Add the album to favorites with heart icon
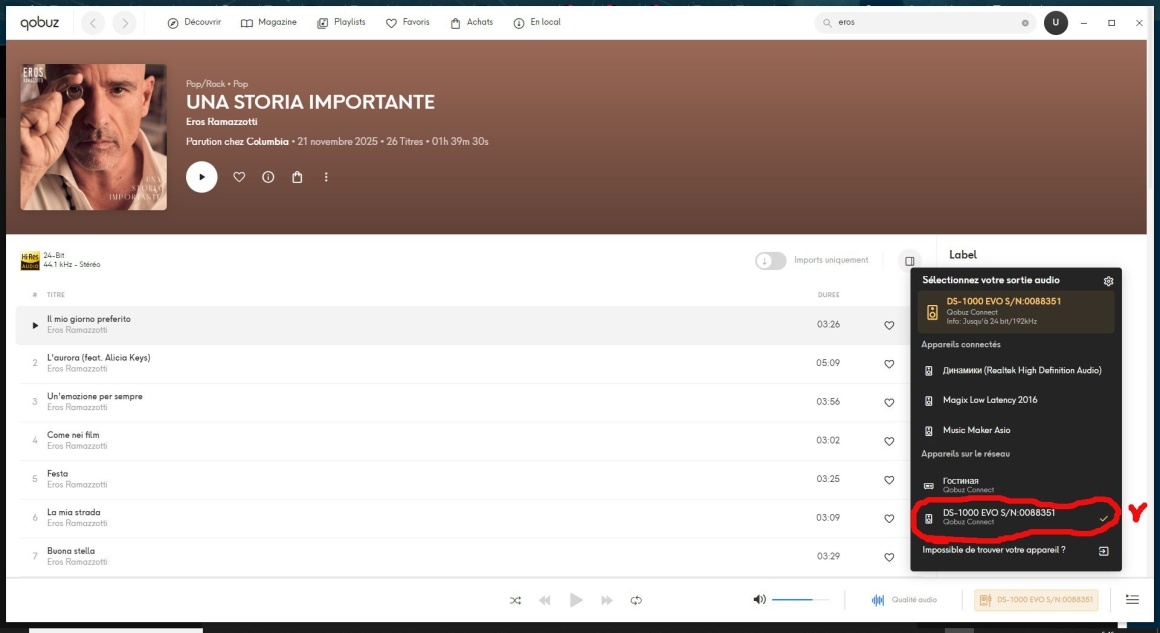The width and height of the screenshot is (1160, 633). 239,177
